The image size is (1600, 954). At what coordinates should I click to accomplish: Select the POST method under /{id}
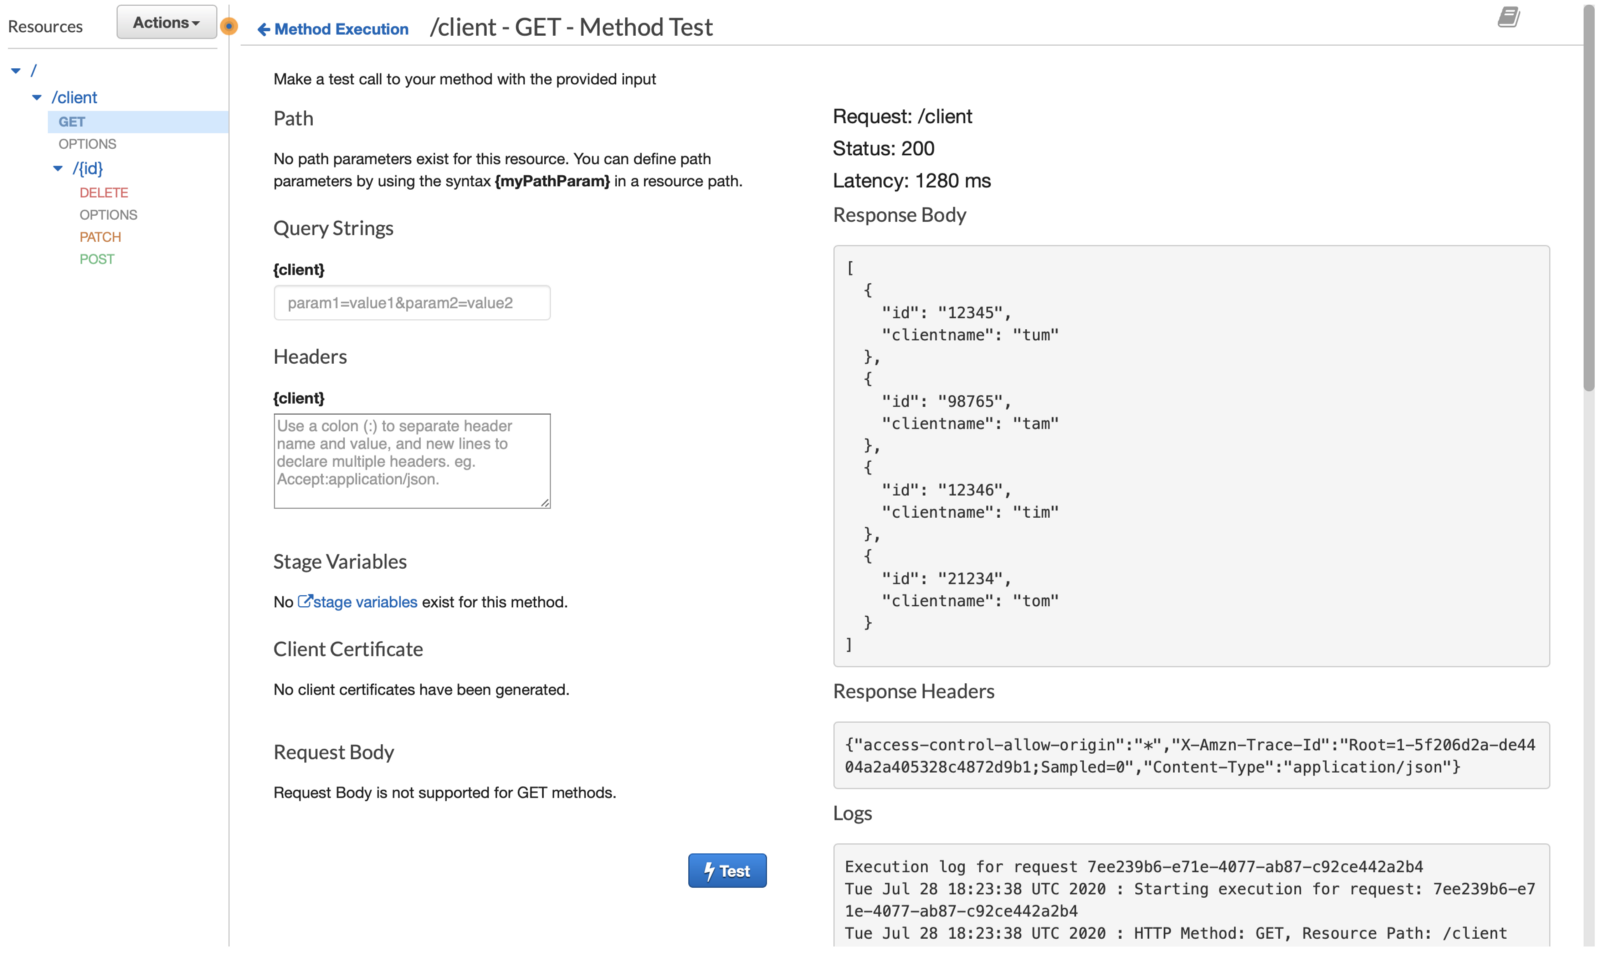pyautogui.click(x=97, y=258)
